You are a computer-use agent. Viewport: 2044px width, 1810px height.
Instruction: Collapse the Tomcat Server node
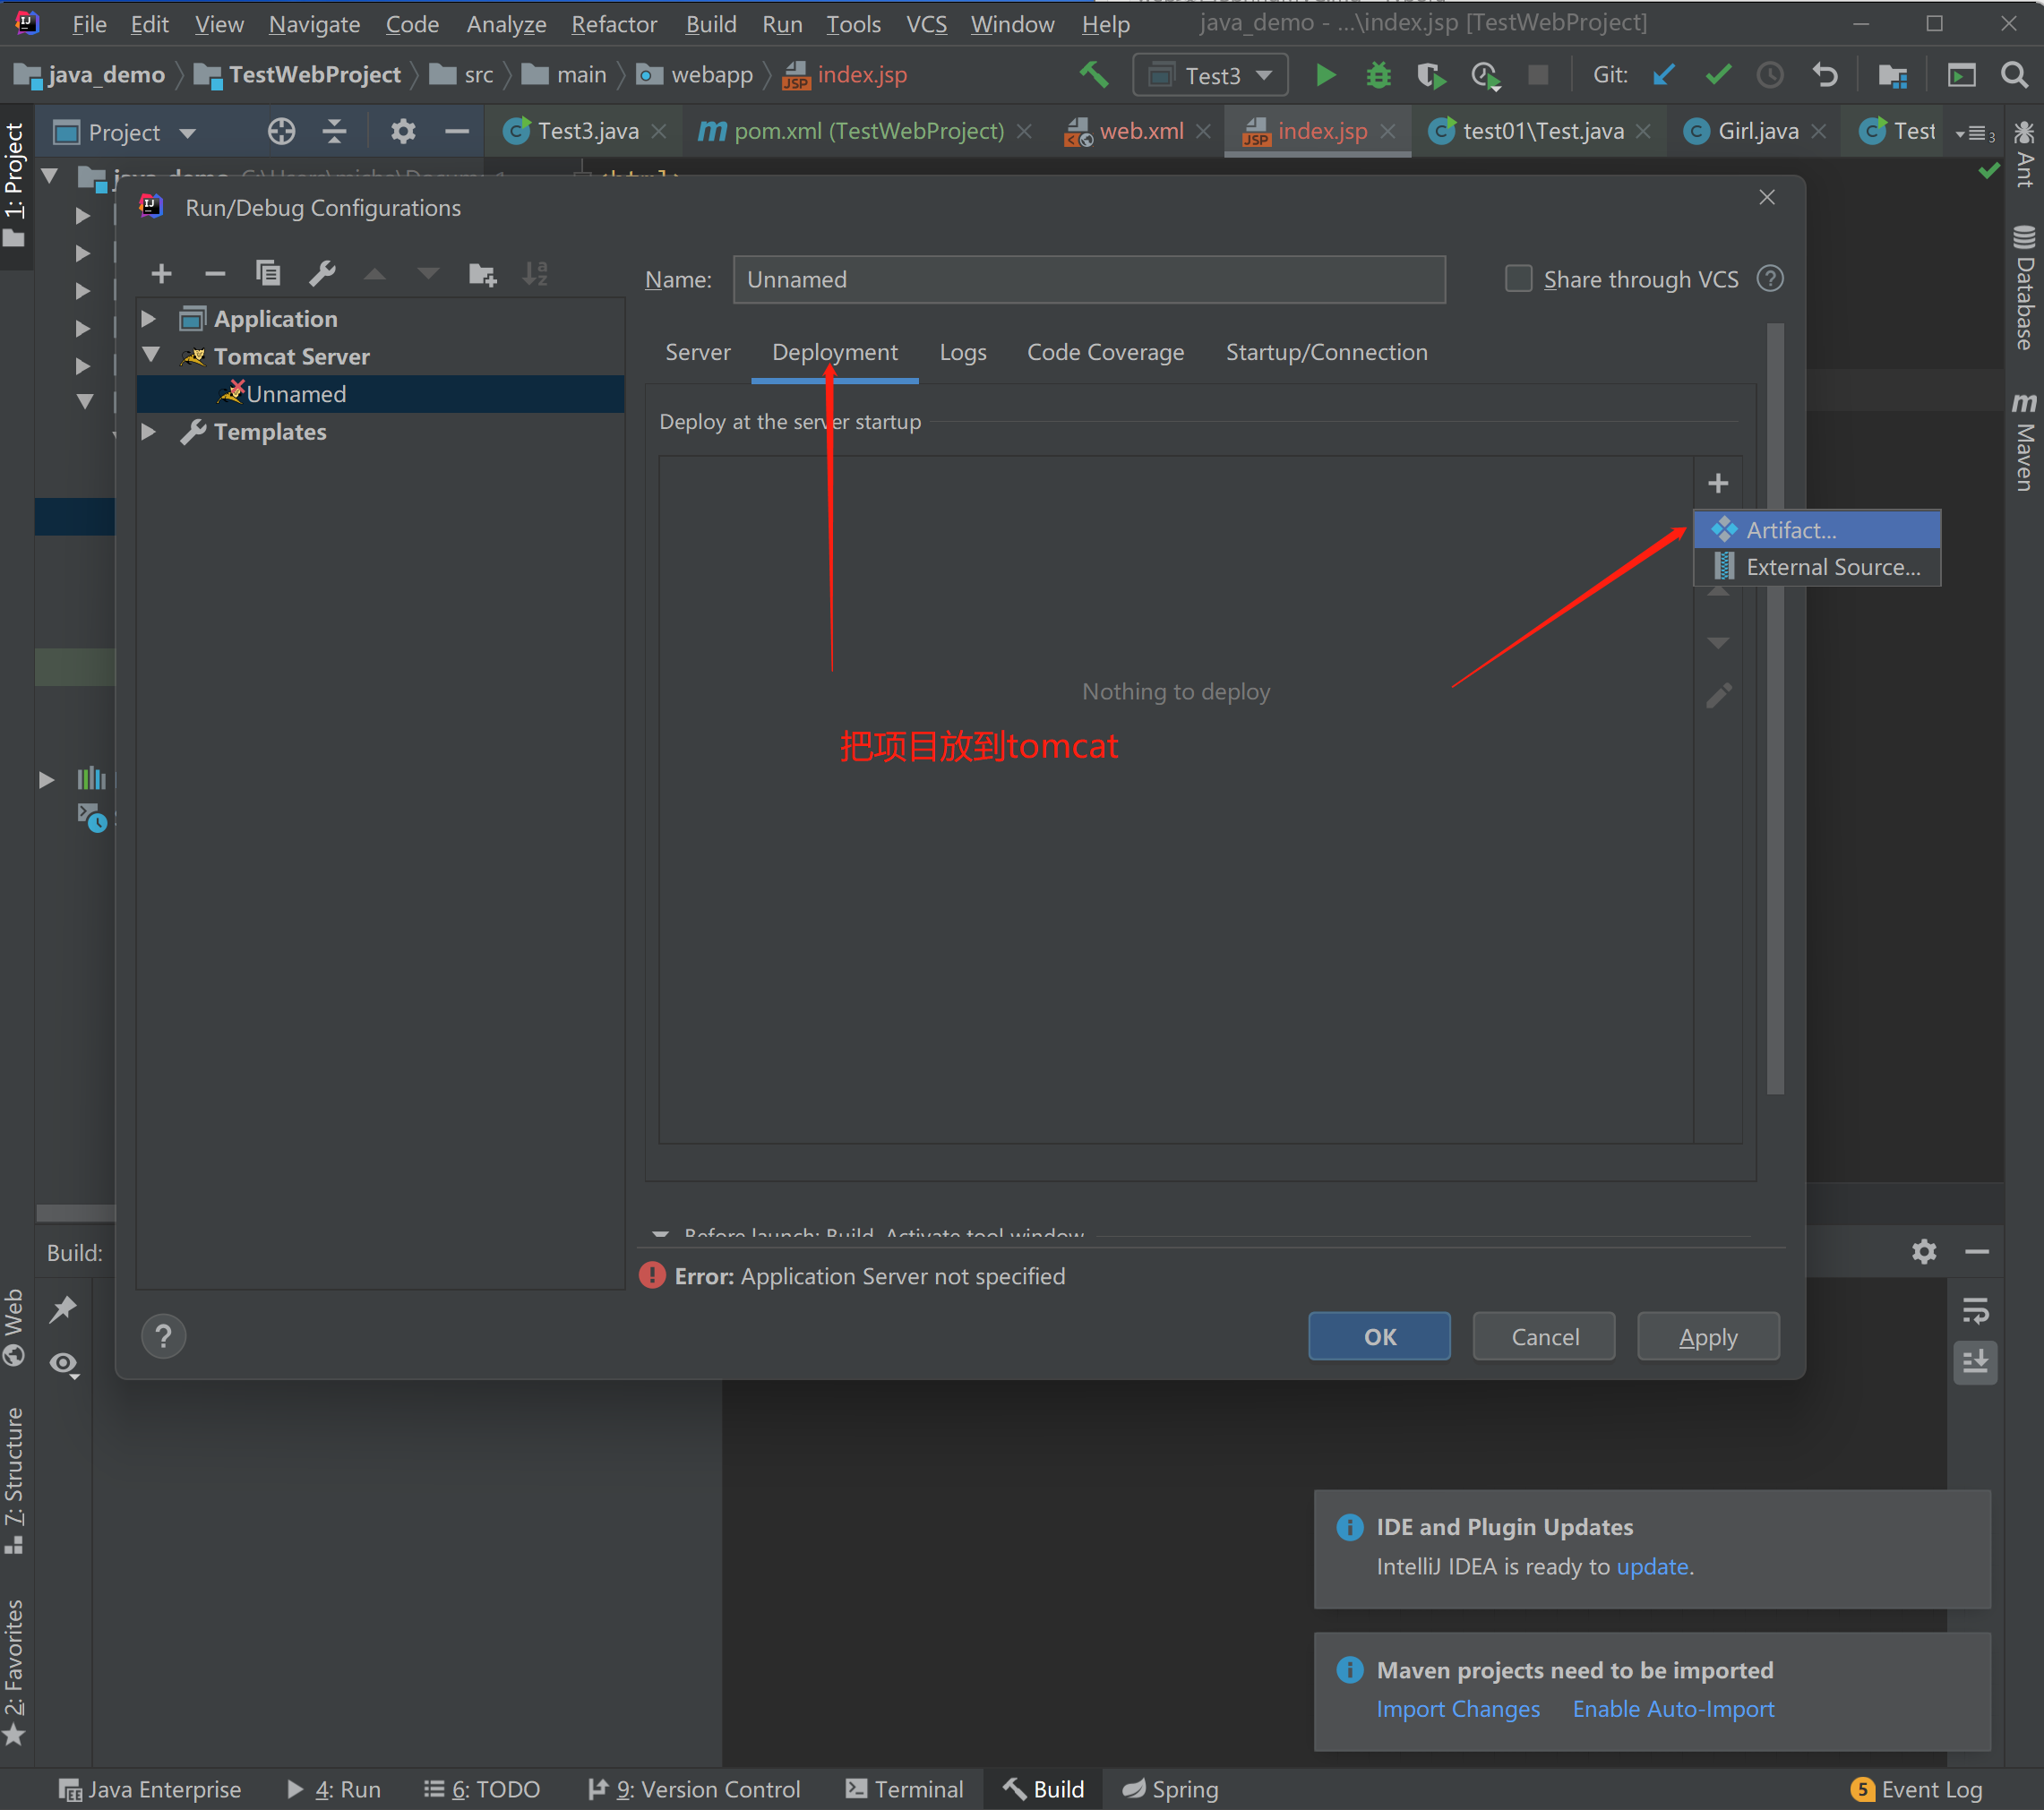tap(151, 356)
